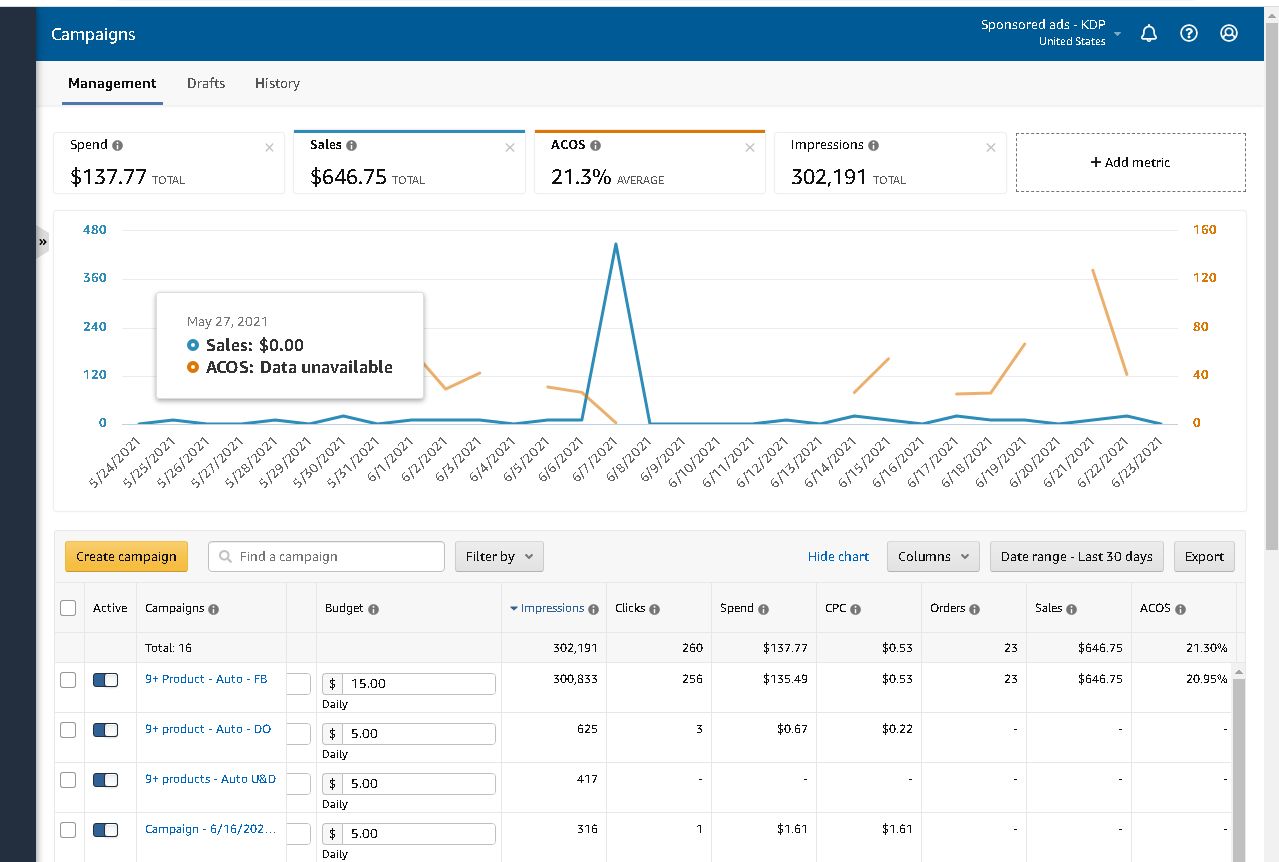Click the info icon next to Spend metric
Screen dimensions: 1279x862
118,146
